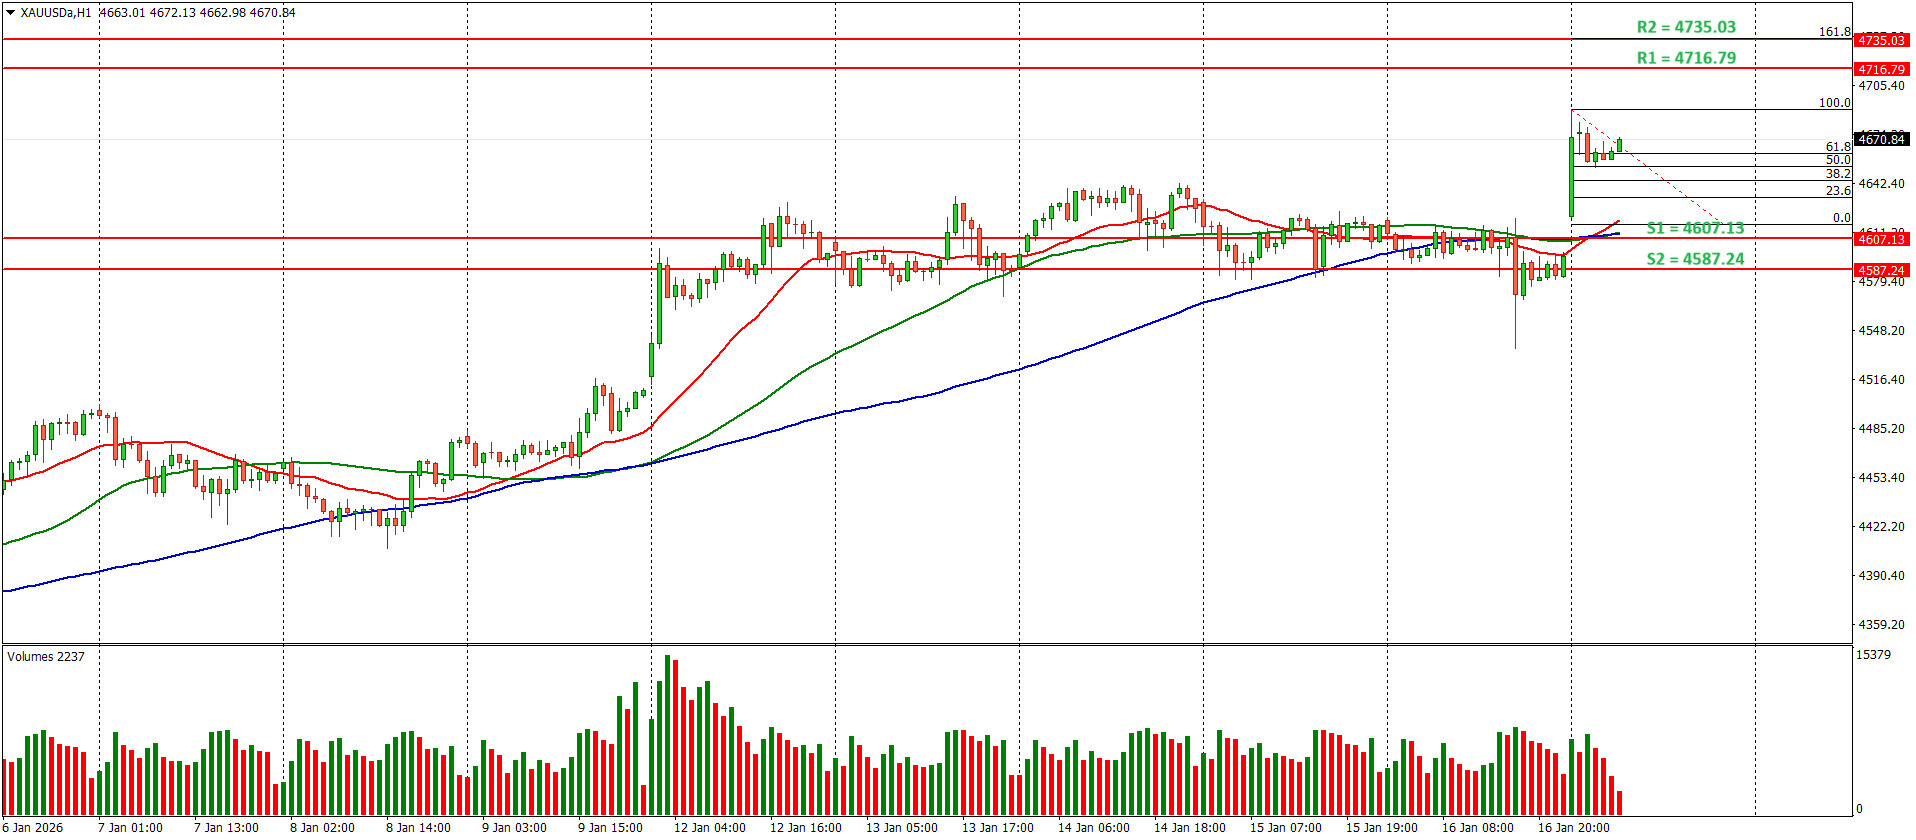
Task: Click the 4548.20 price scale value
Action: coord(1881,331)
